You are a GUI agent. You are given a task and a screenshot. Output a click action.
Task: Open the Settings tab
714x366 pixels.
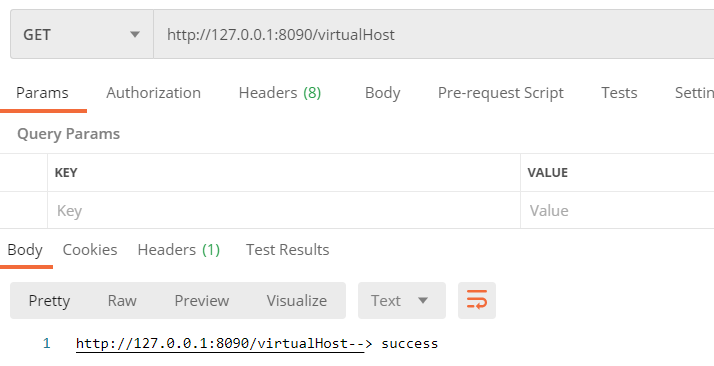(694, 93)
